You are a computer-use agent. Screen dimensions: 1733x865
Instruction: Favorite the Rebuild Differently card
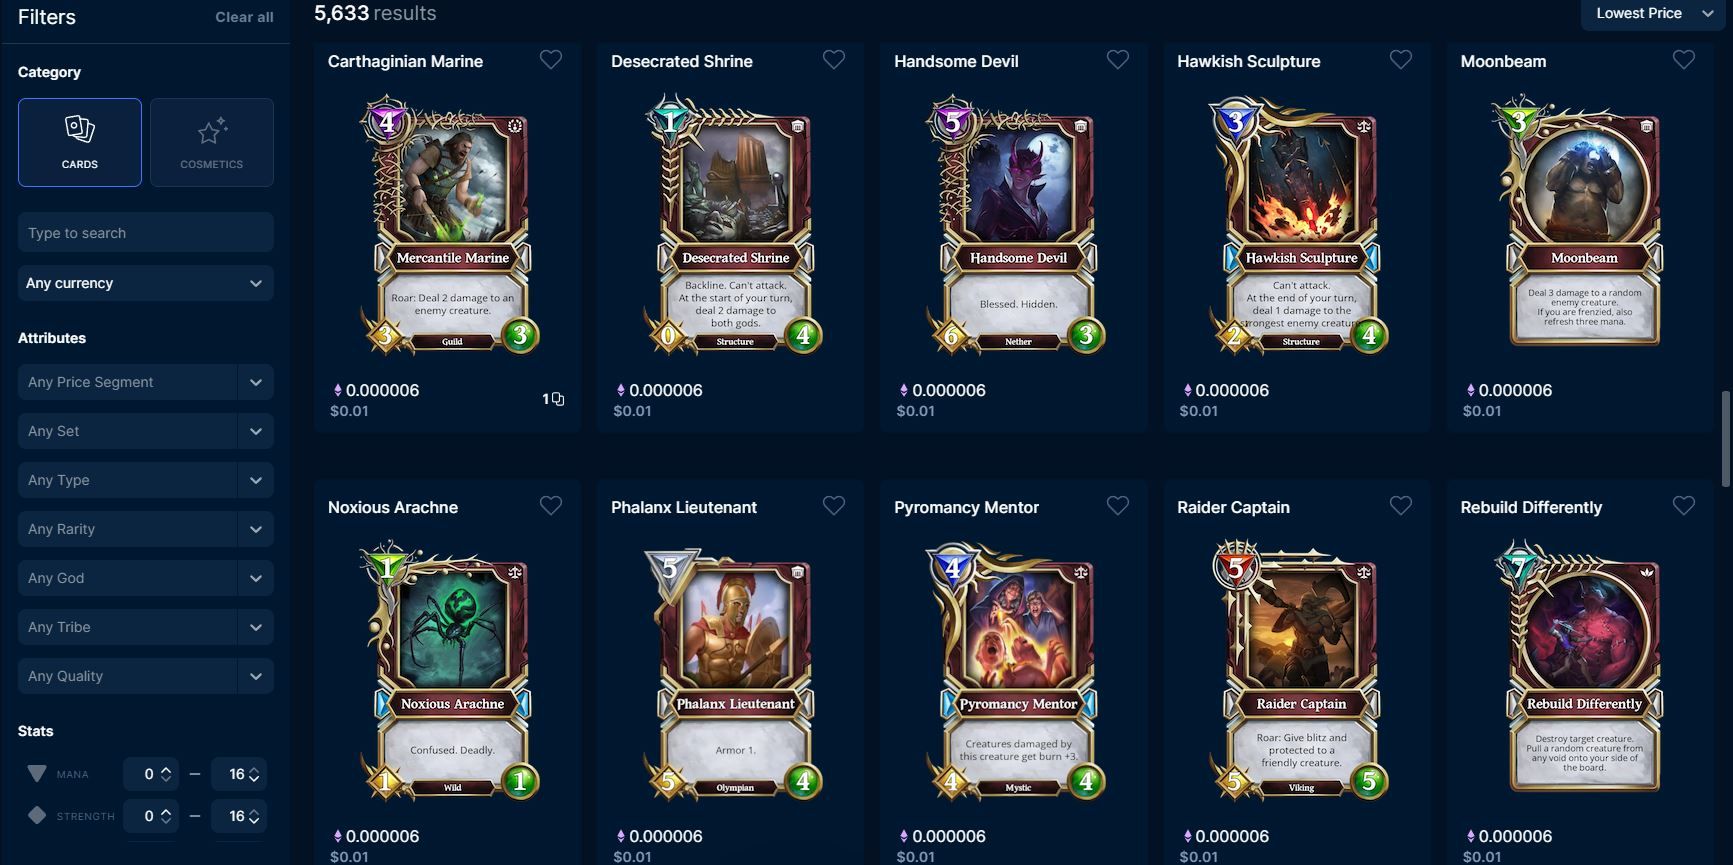[1684, 506]
